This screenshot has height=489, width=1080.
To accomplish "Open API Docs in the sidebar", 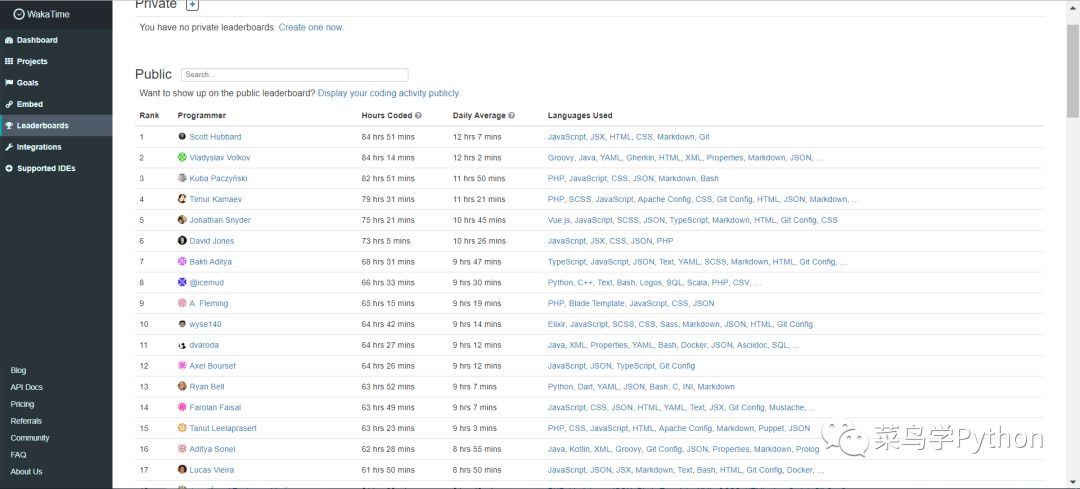I will tap(26, 387).
